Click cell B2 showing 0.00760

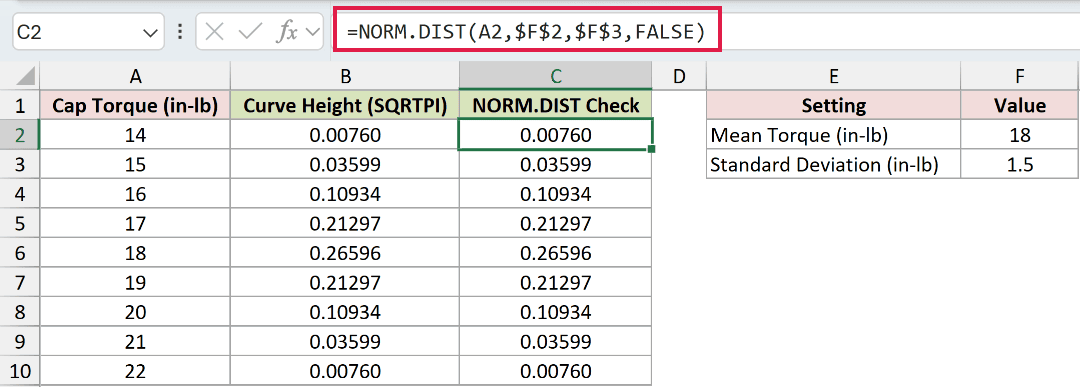point(345,135)
